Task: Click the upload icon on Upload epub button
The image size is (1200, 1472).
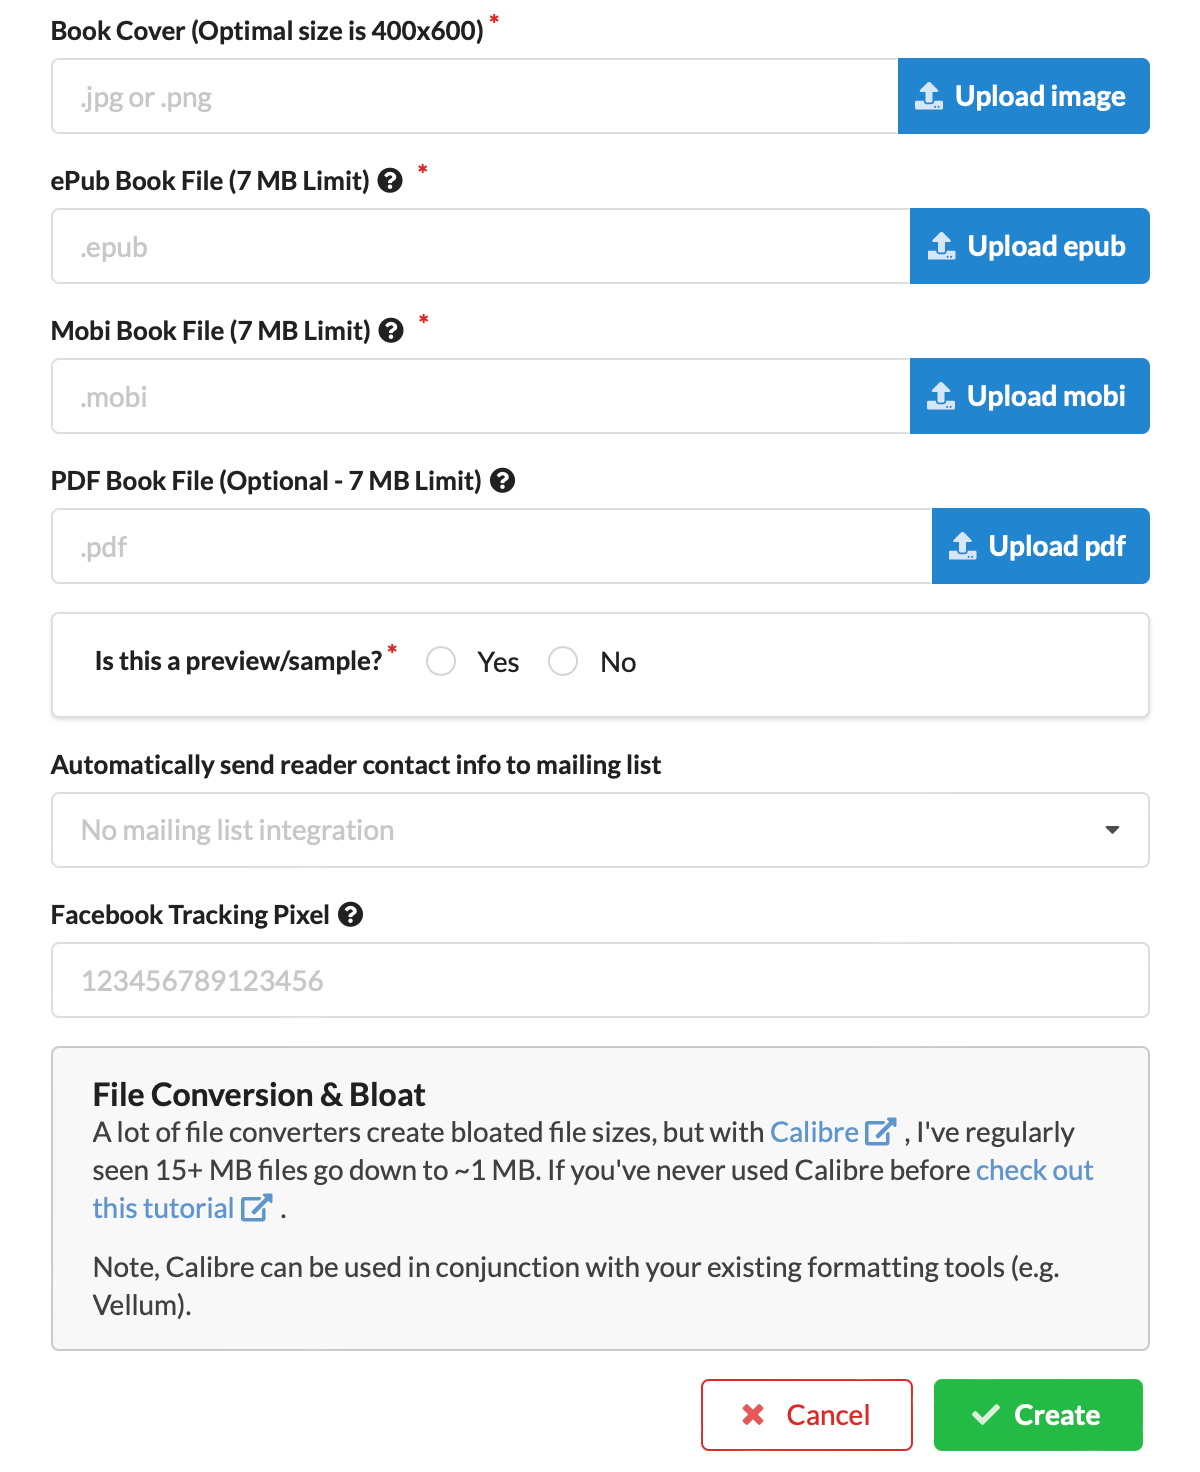Action: [940, 246]
